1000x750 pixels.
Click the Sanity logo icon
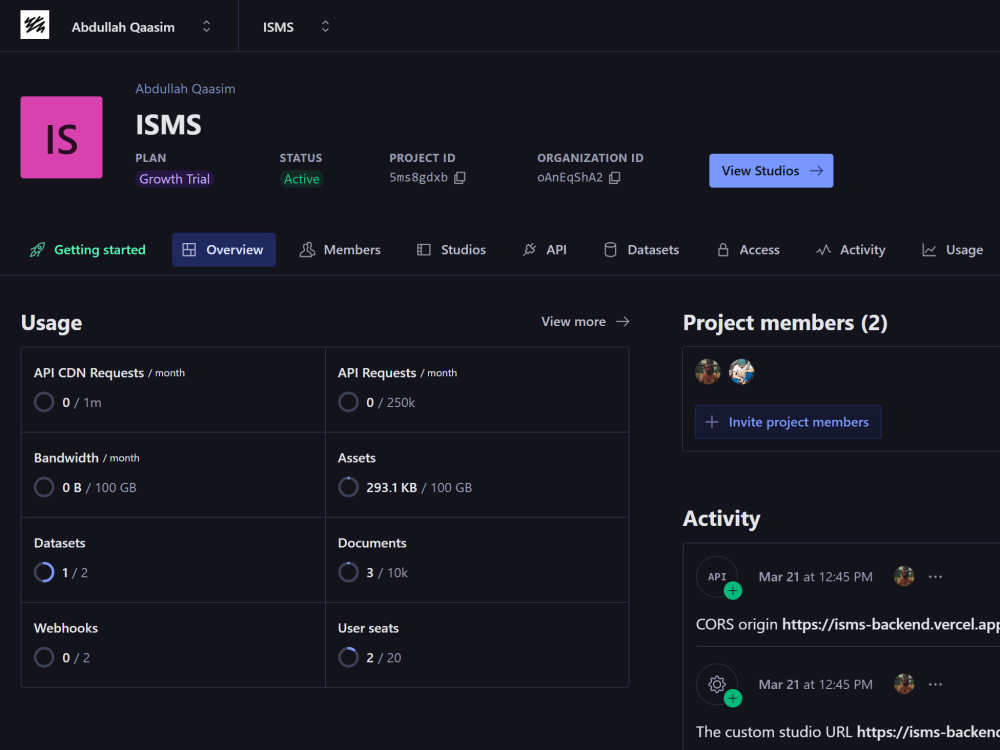(x=34, y=26)
